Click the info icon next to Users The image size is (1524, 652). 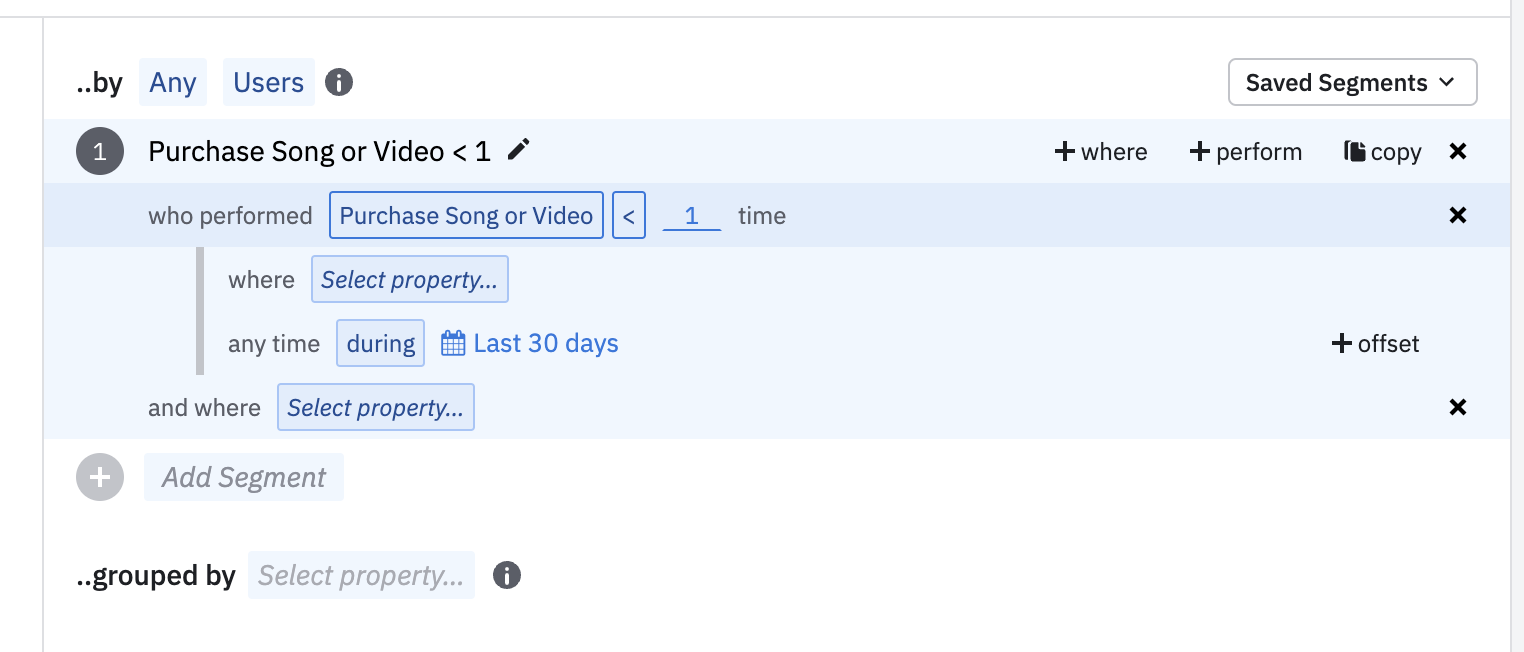click(x=339, y=82)
